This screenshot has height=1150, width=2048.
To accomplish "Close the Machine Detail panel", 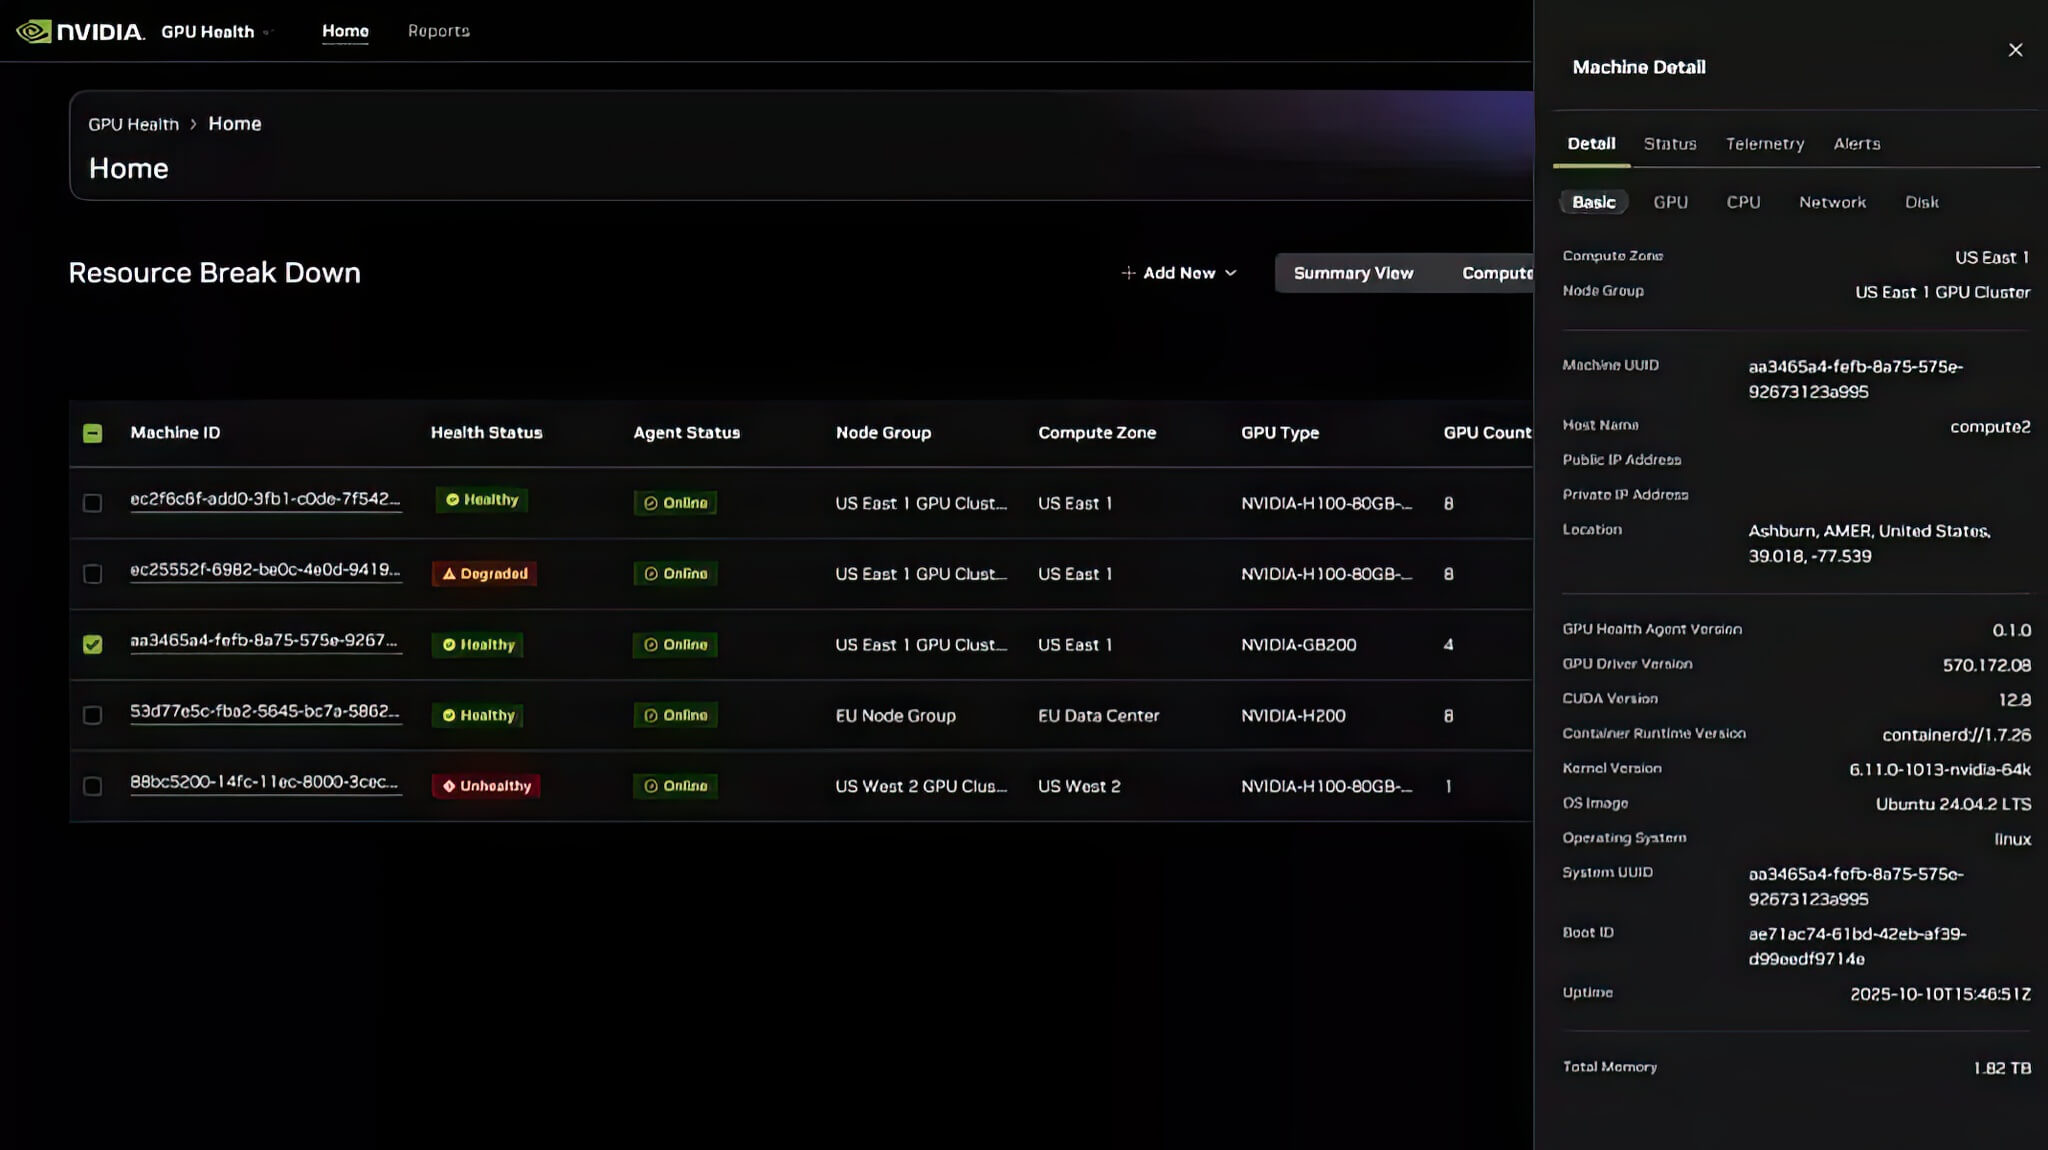I will [x=2015, y=50].
